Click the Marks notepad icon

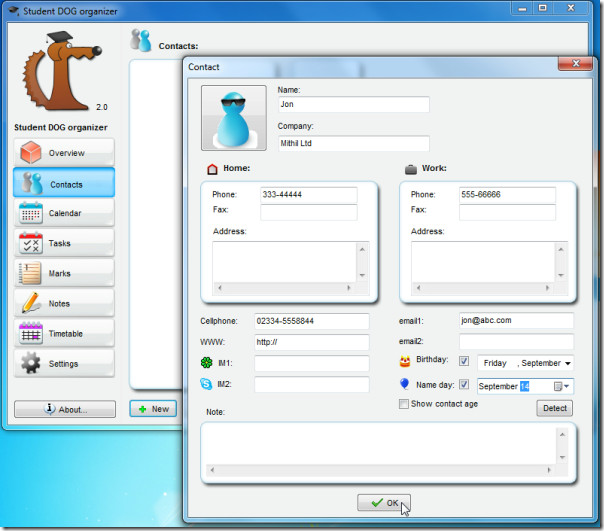point(30,273)
